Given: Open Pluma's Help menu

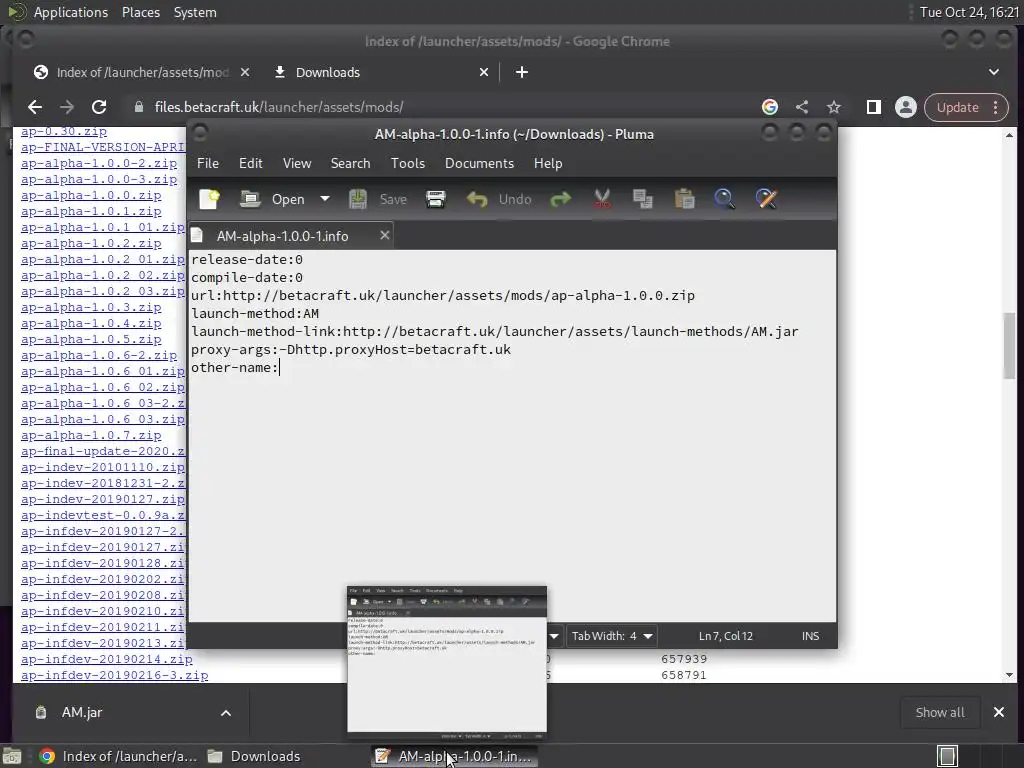Looking at the screenshot, I should (548, 163).
